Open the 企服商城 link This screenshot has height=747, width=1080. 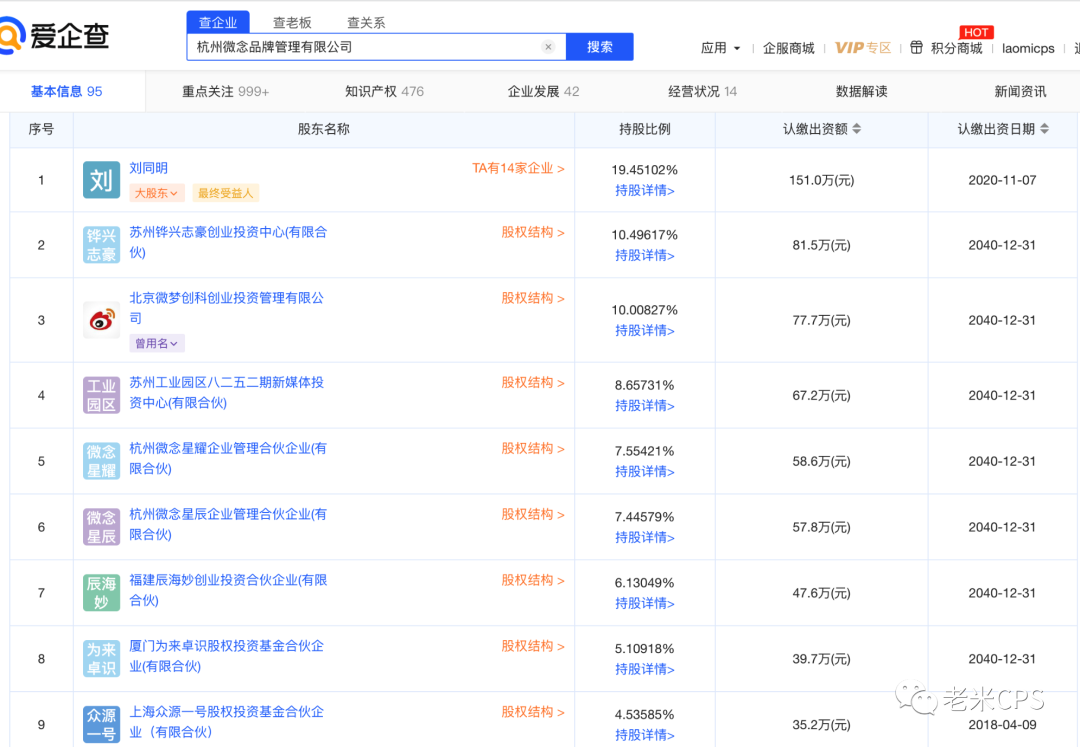pos(789,48)
